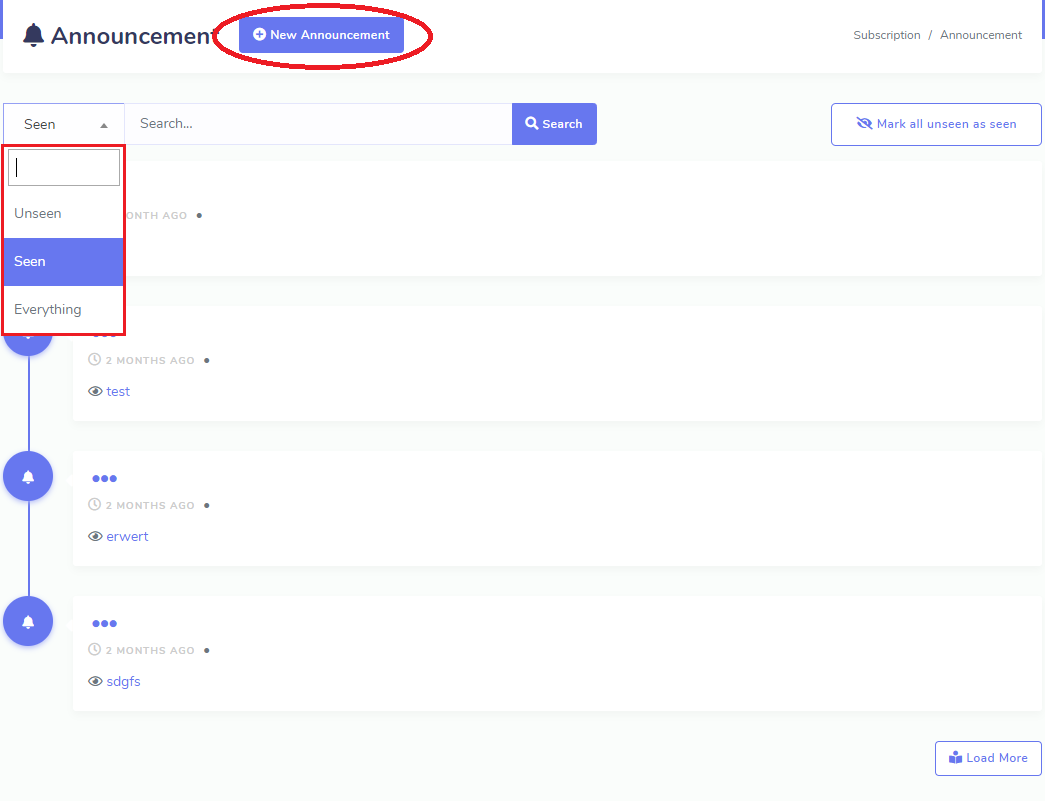The height and width of the screenshot is (801, 1045).
Task: Click the clock icon on test announcement
Action: [x=95, y=360]
